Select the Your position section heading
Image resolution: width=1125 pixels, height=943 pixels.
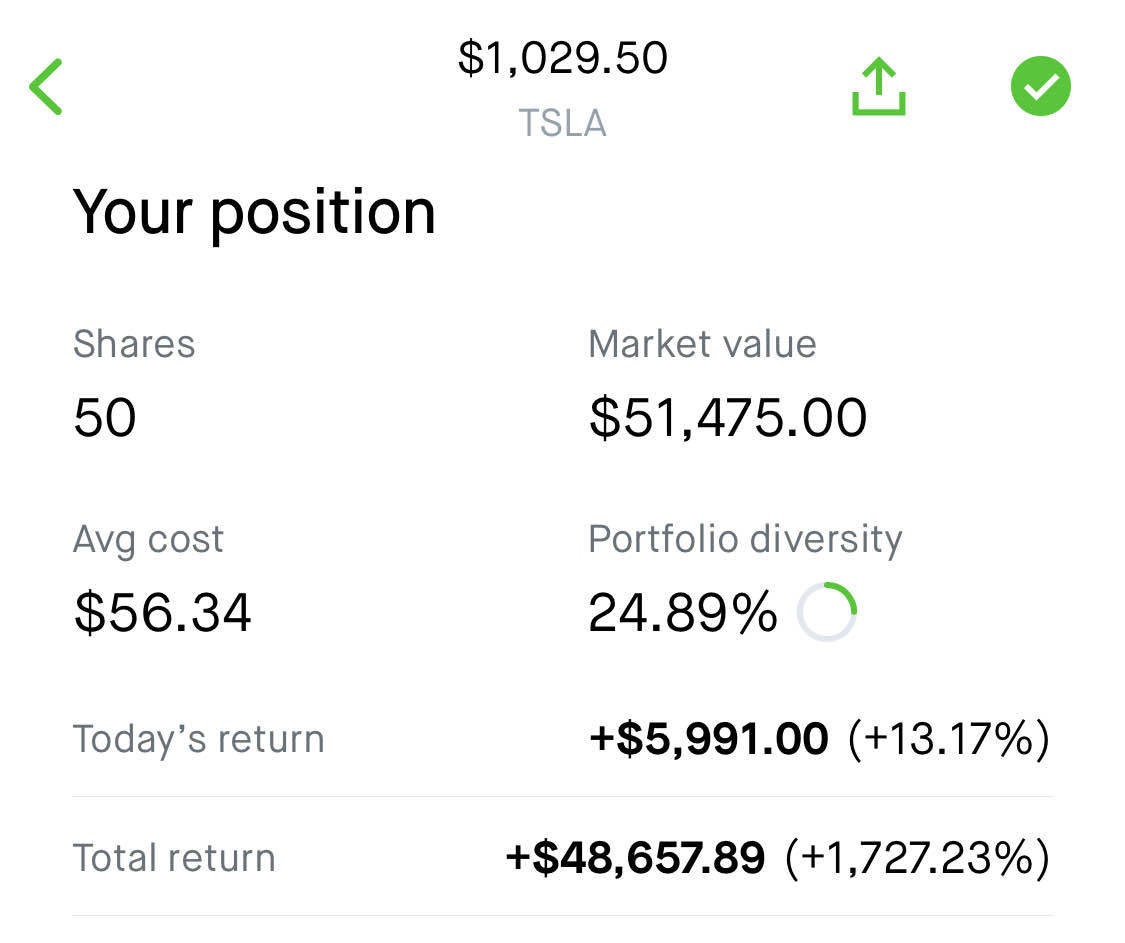coord(255,211)
